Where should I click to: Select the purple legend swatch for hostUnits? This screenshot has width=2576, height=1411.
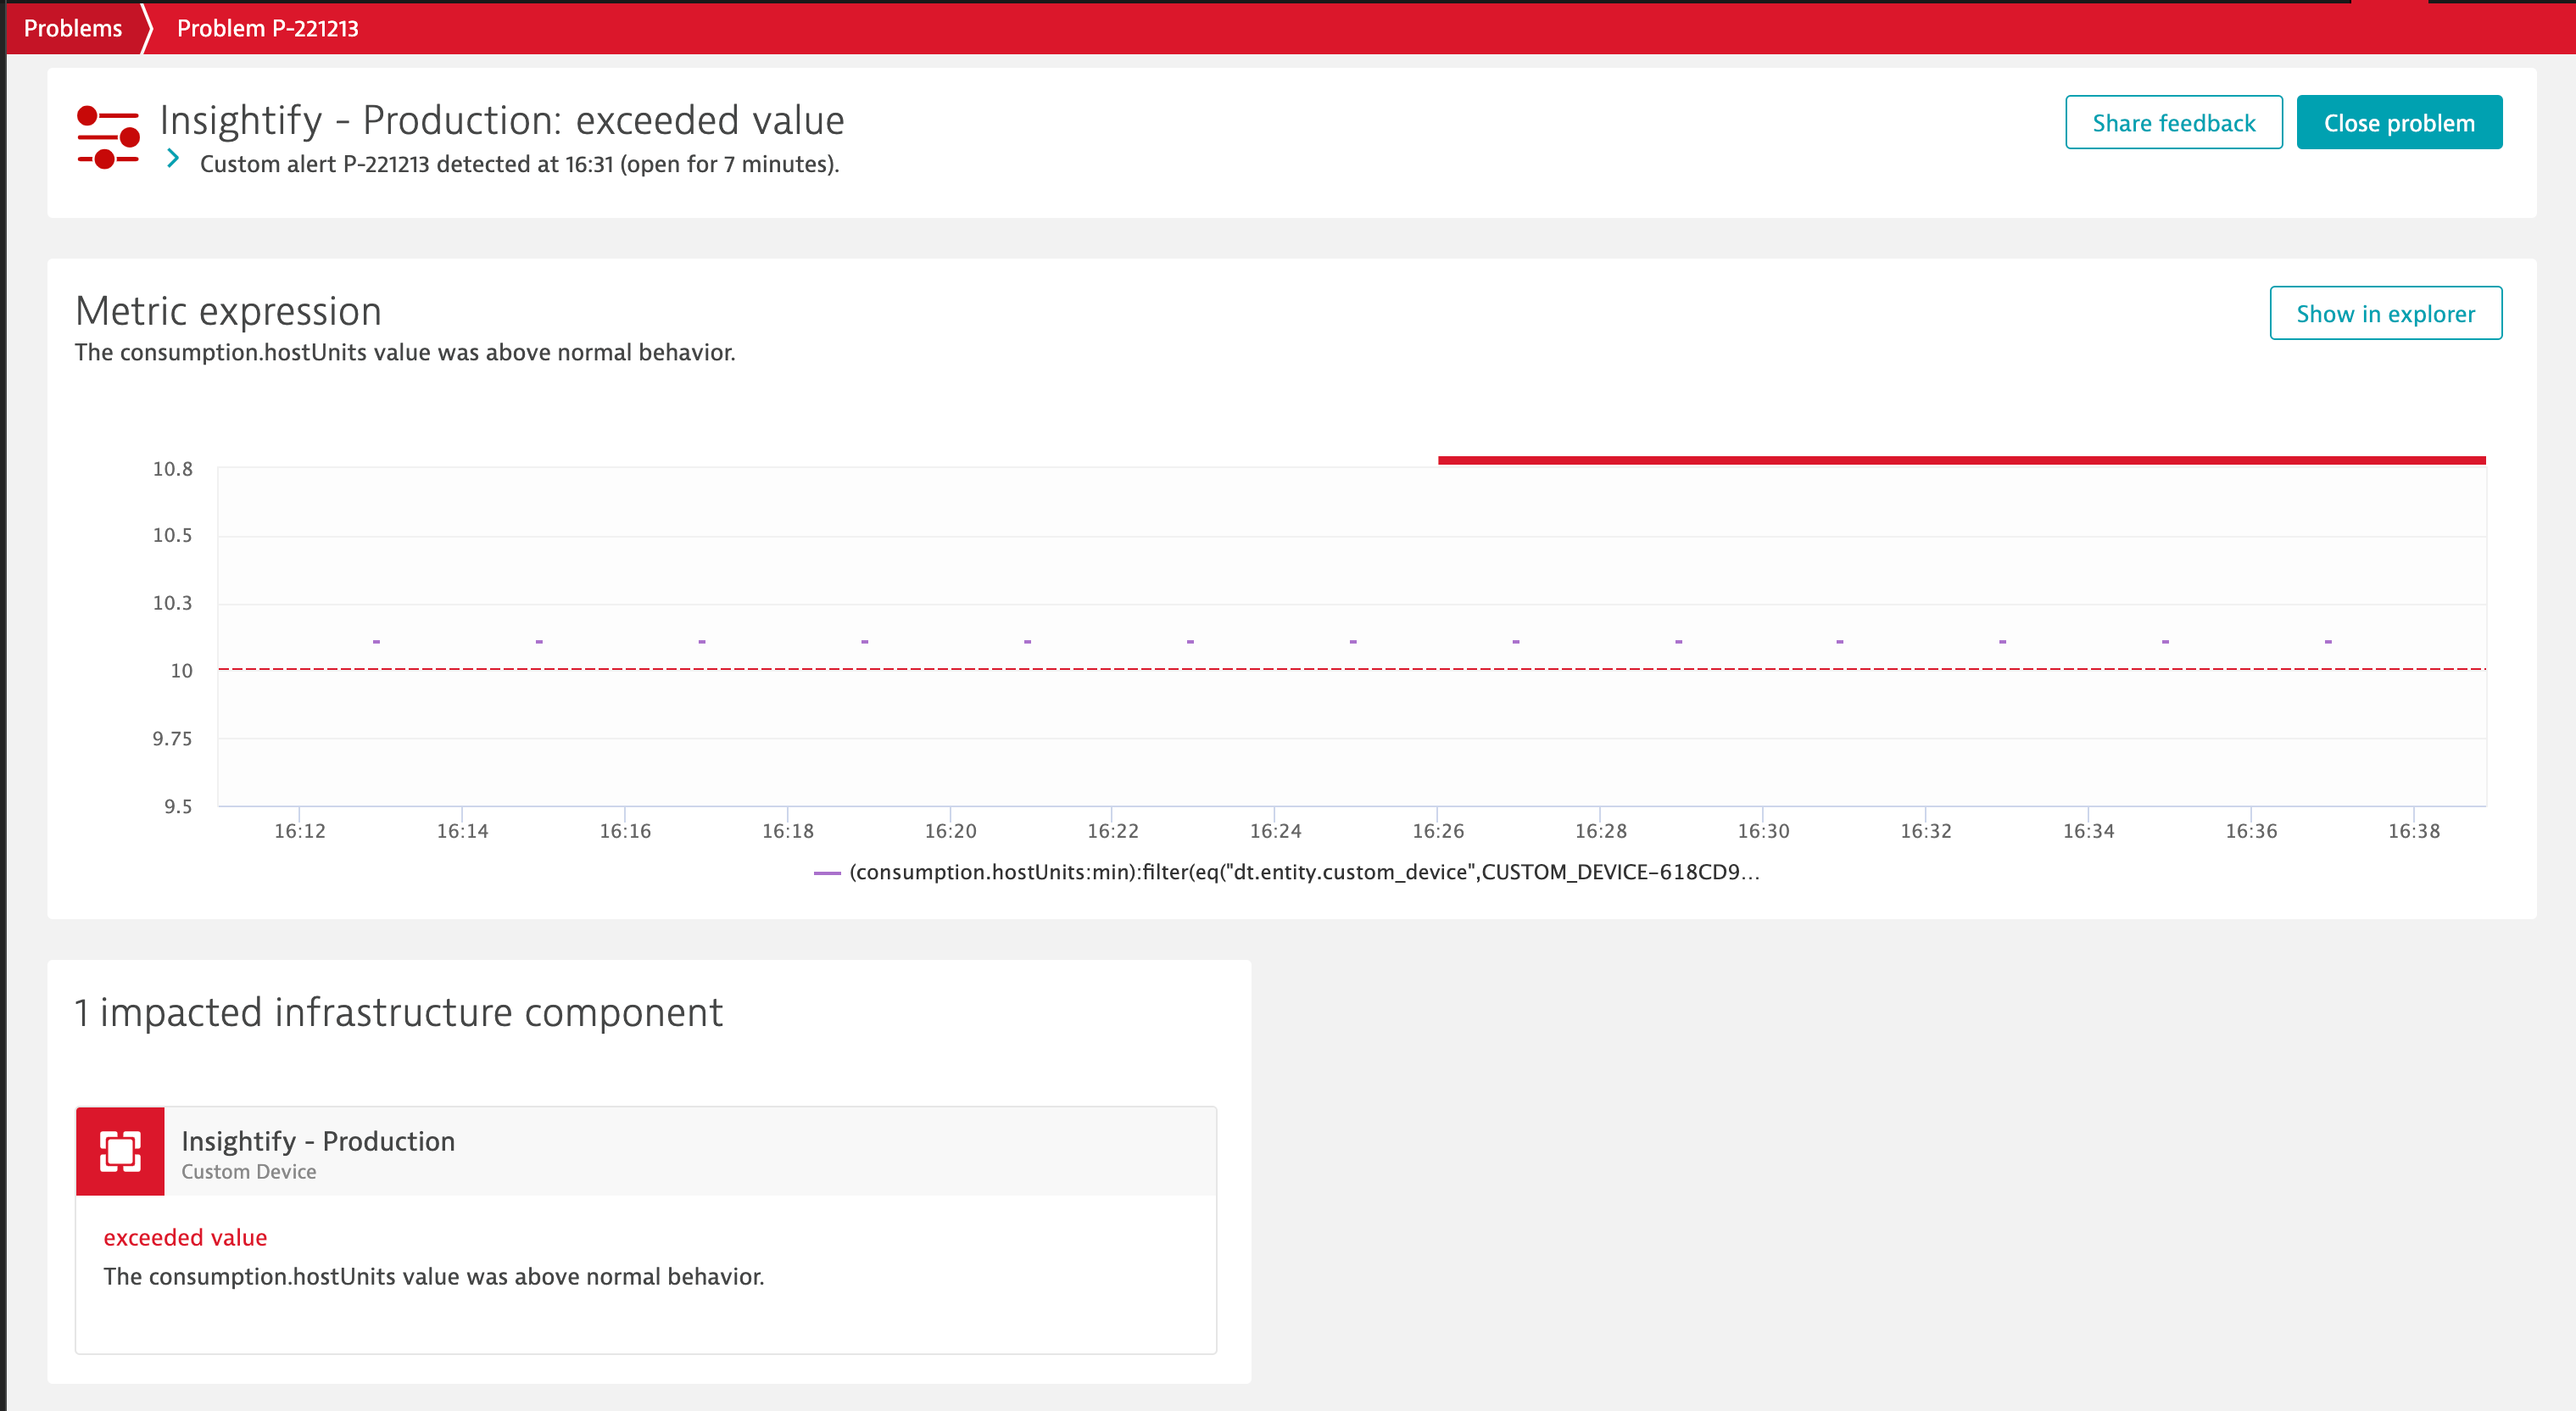click(826, 873)
